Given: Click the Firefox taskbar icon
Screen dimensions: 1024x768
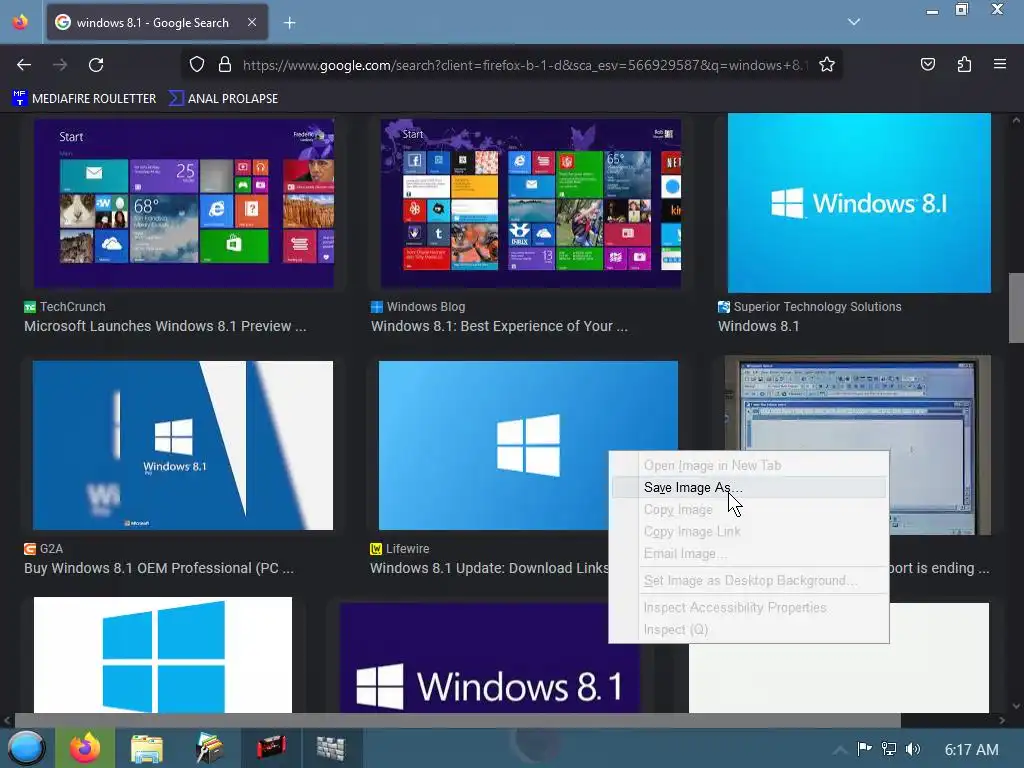Looking at the screenshot, I should 85,748.
